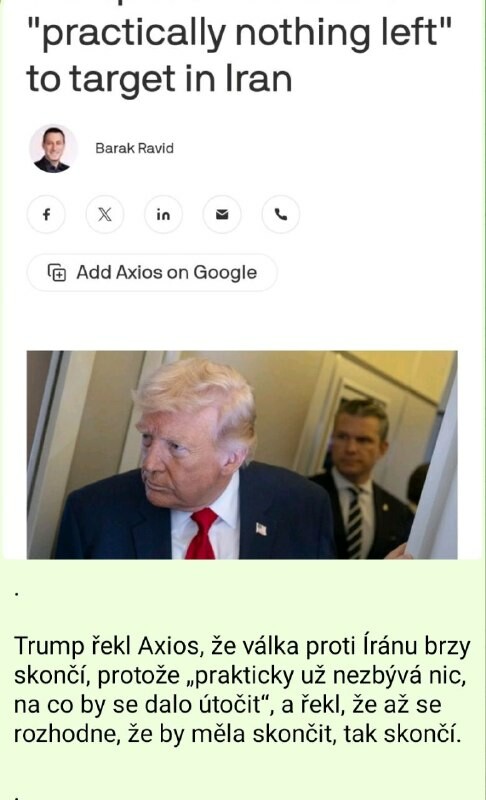The width and height of the screenshot is (486, 800).
Task: Share the article on X
Action: [105, 214]
